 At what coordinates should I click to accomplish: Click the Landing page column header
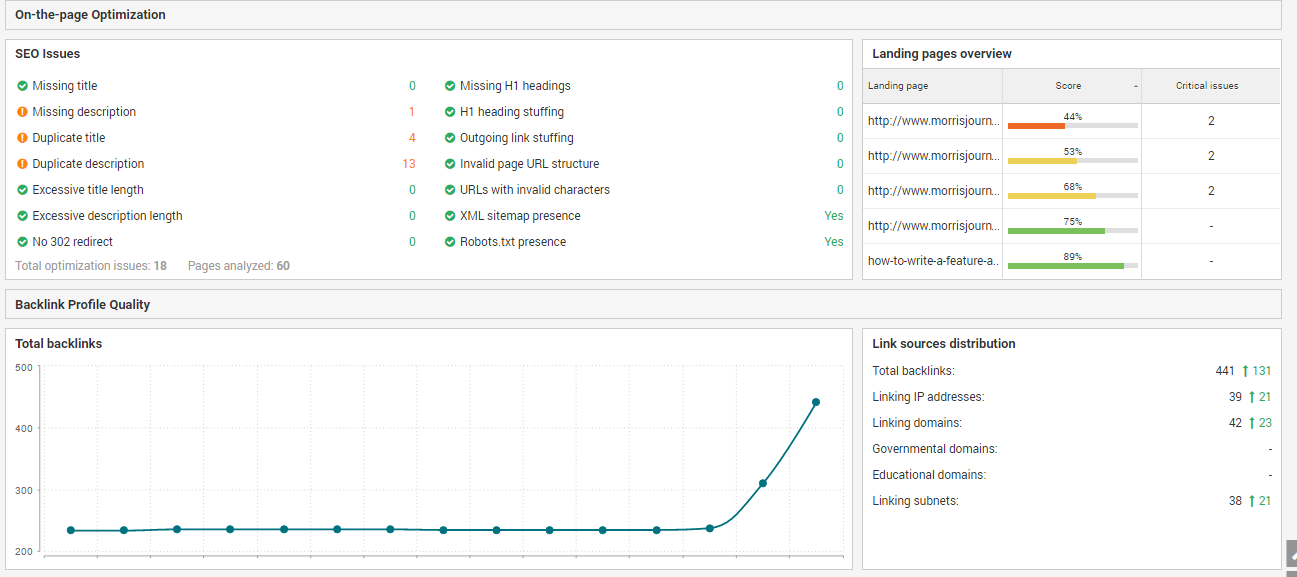[898, 86]
